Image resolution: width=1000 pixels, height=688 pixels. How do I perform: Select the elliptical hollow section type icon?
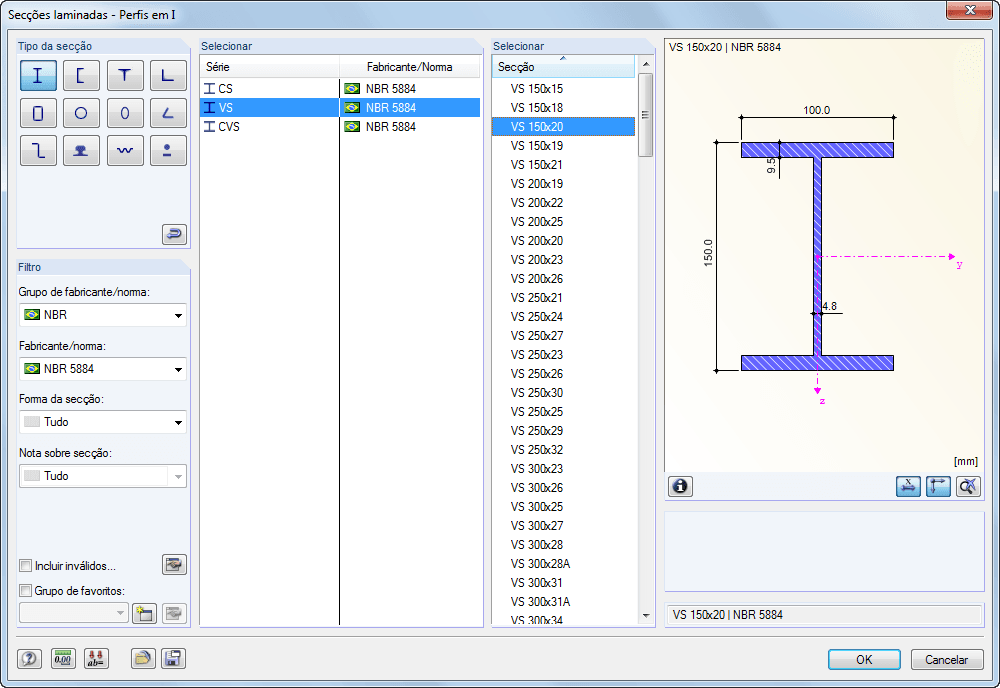coord(124,113)
